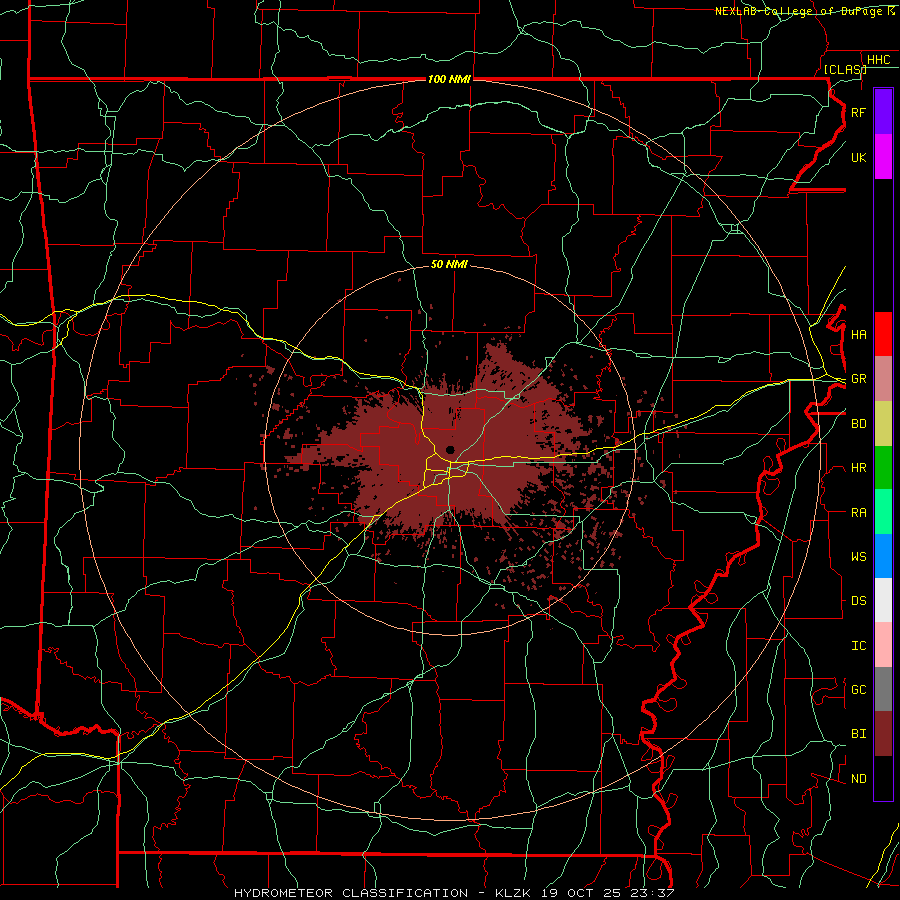Click the WS legend label

(858, 557)
